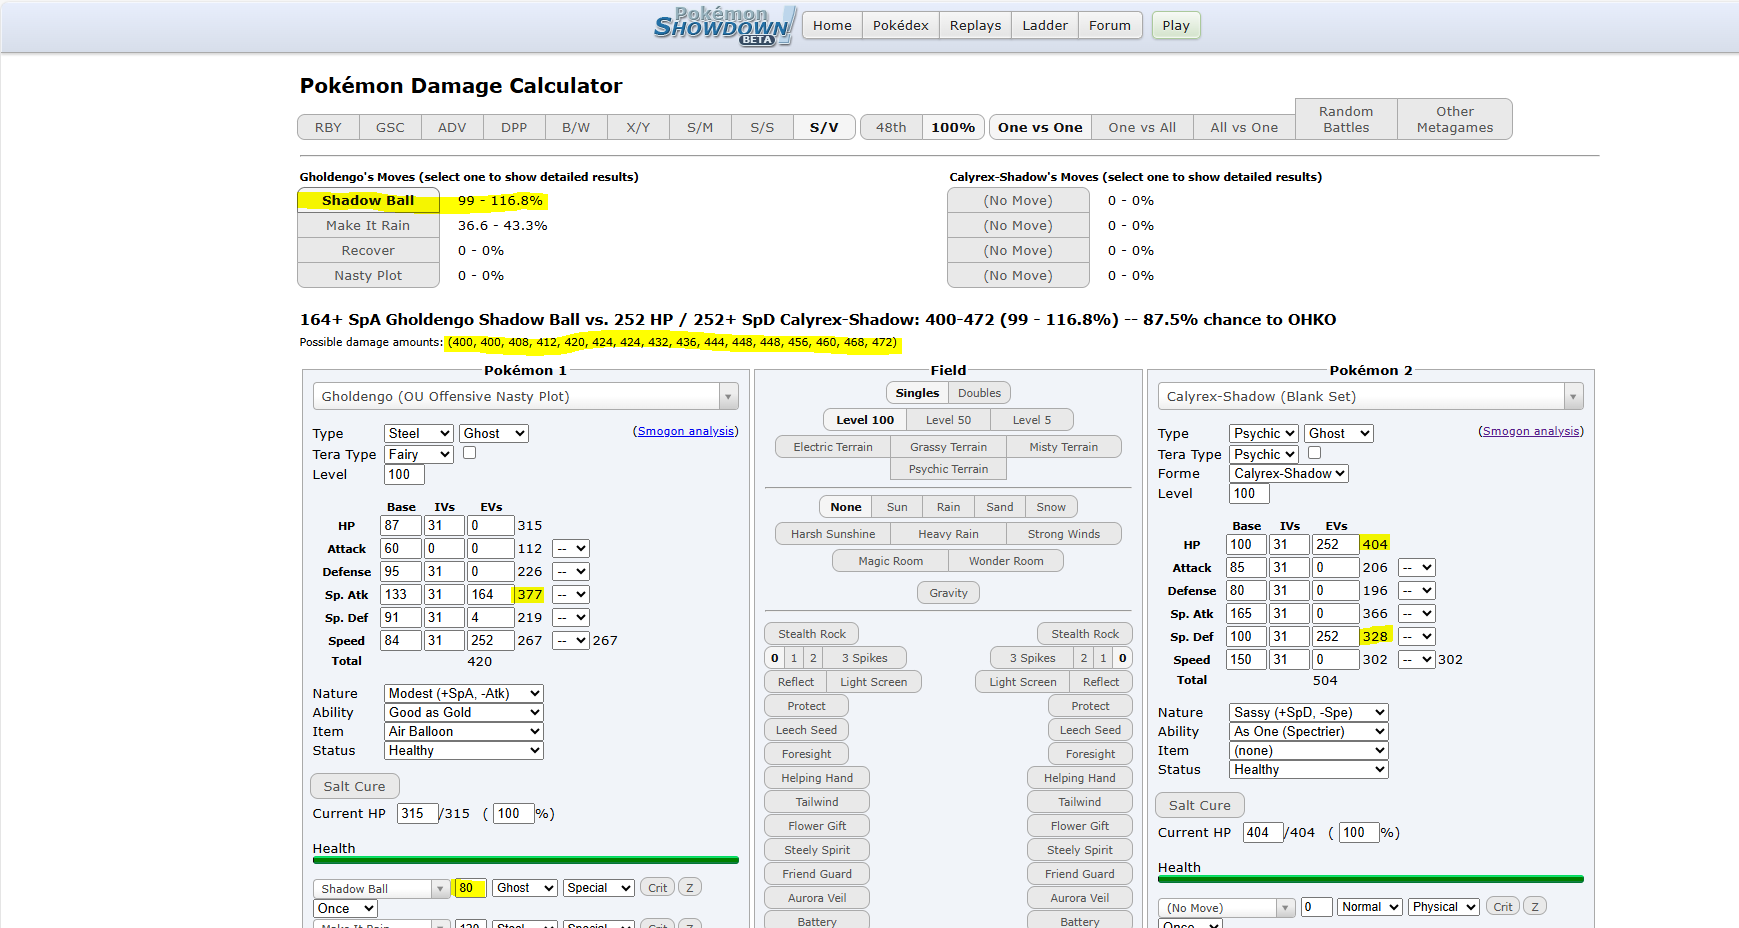Set weather to Rain
The width and height of the screenshot is (1739, 928).
[948, 507]
